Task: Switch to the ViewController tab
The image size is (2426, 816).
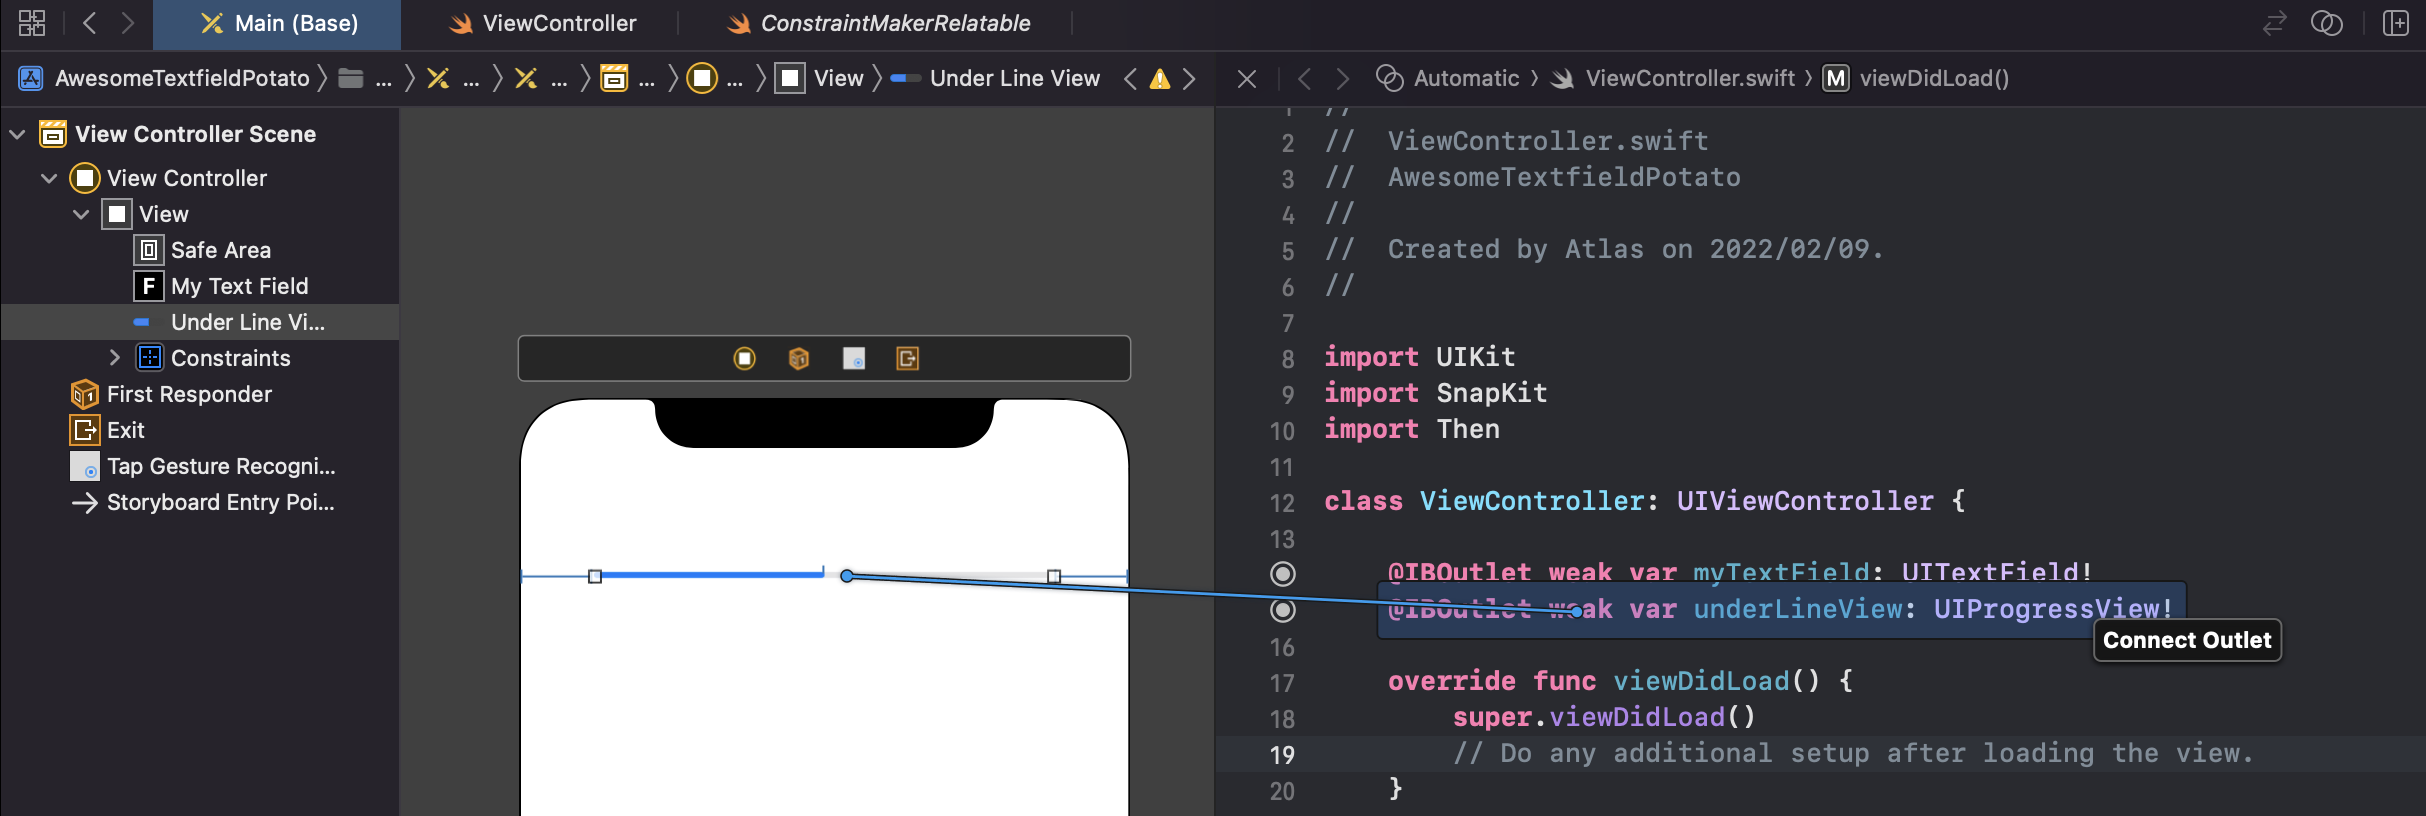Action: (542, 24)
